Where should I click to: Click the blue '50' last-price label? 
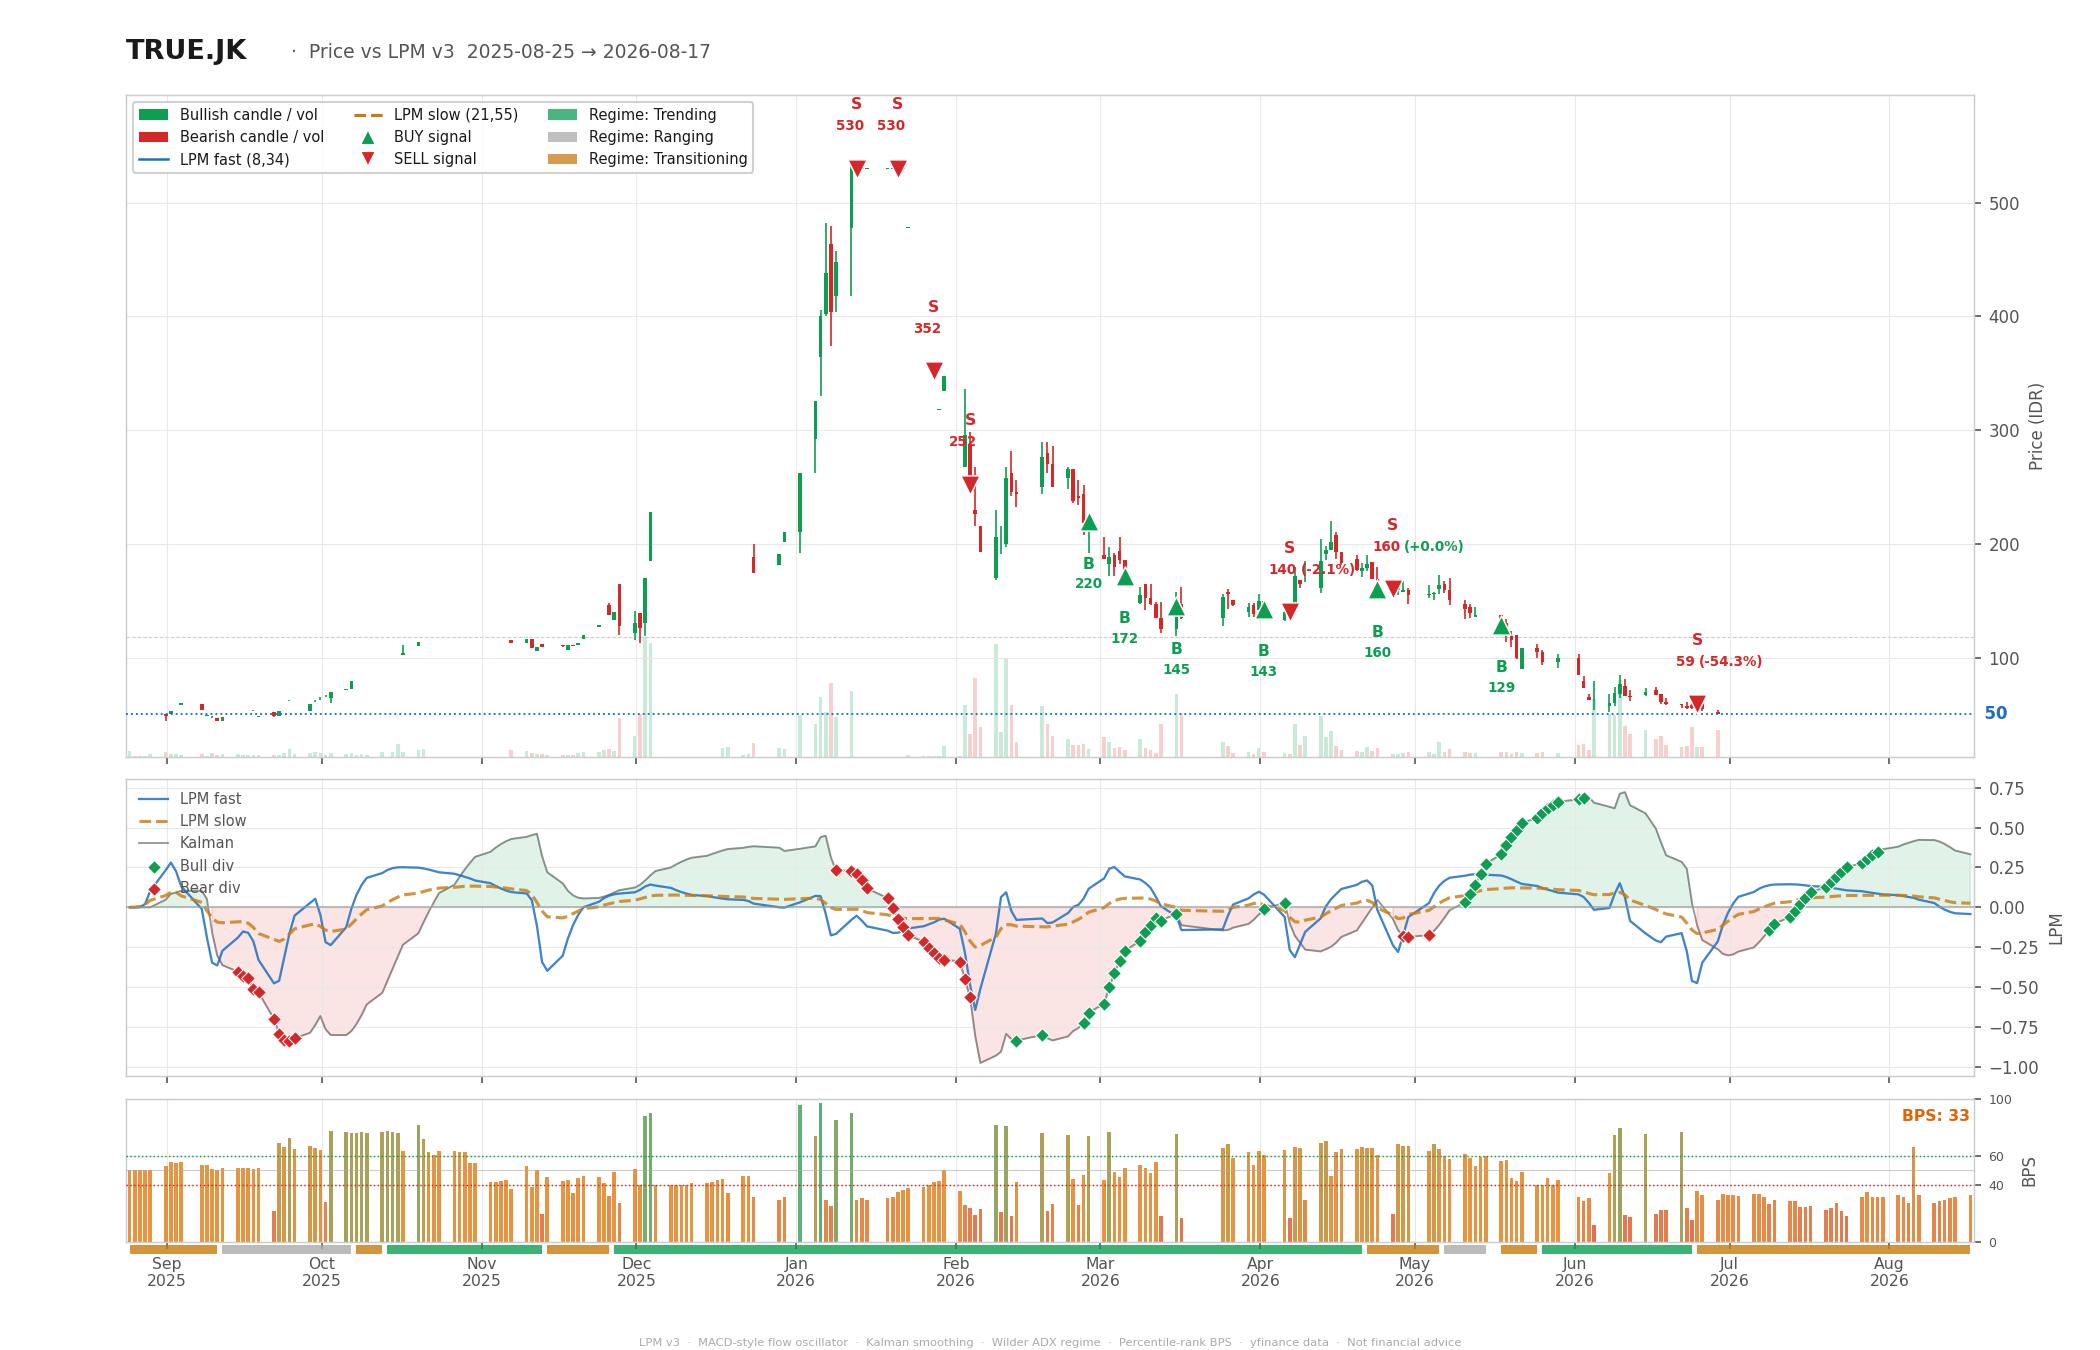[x=1995, y=714]
